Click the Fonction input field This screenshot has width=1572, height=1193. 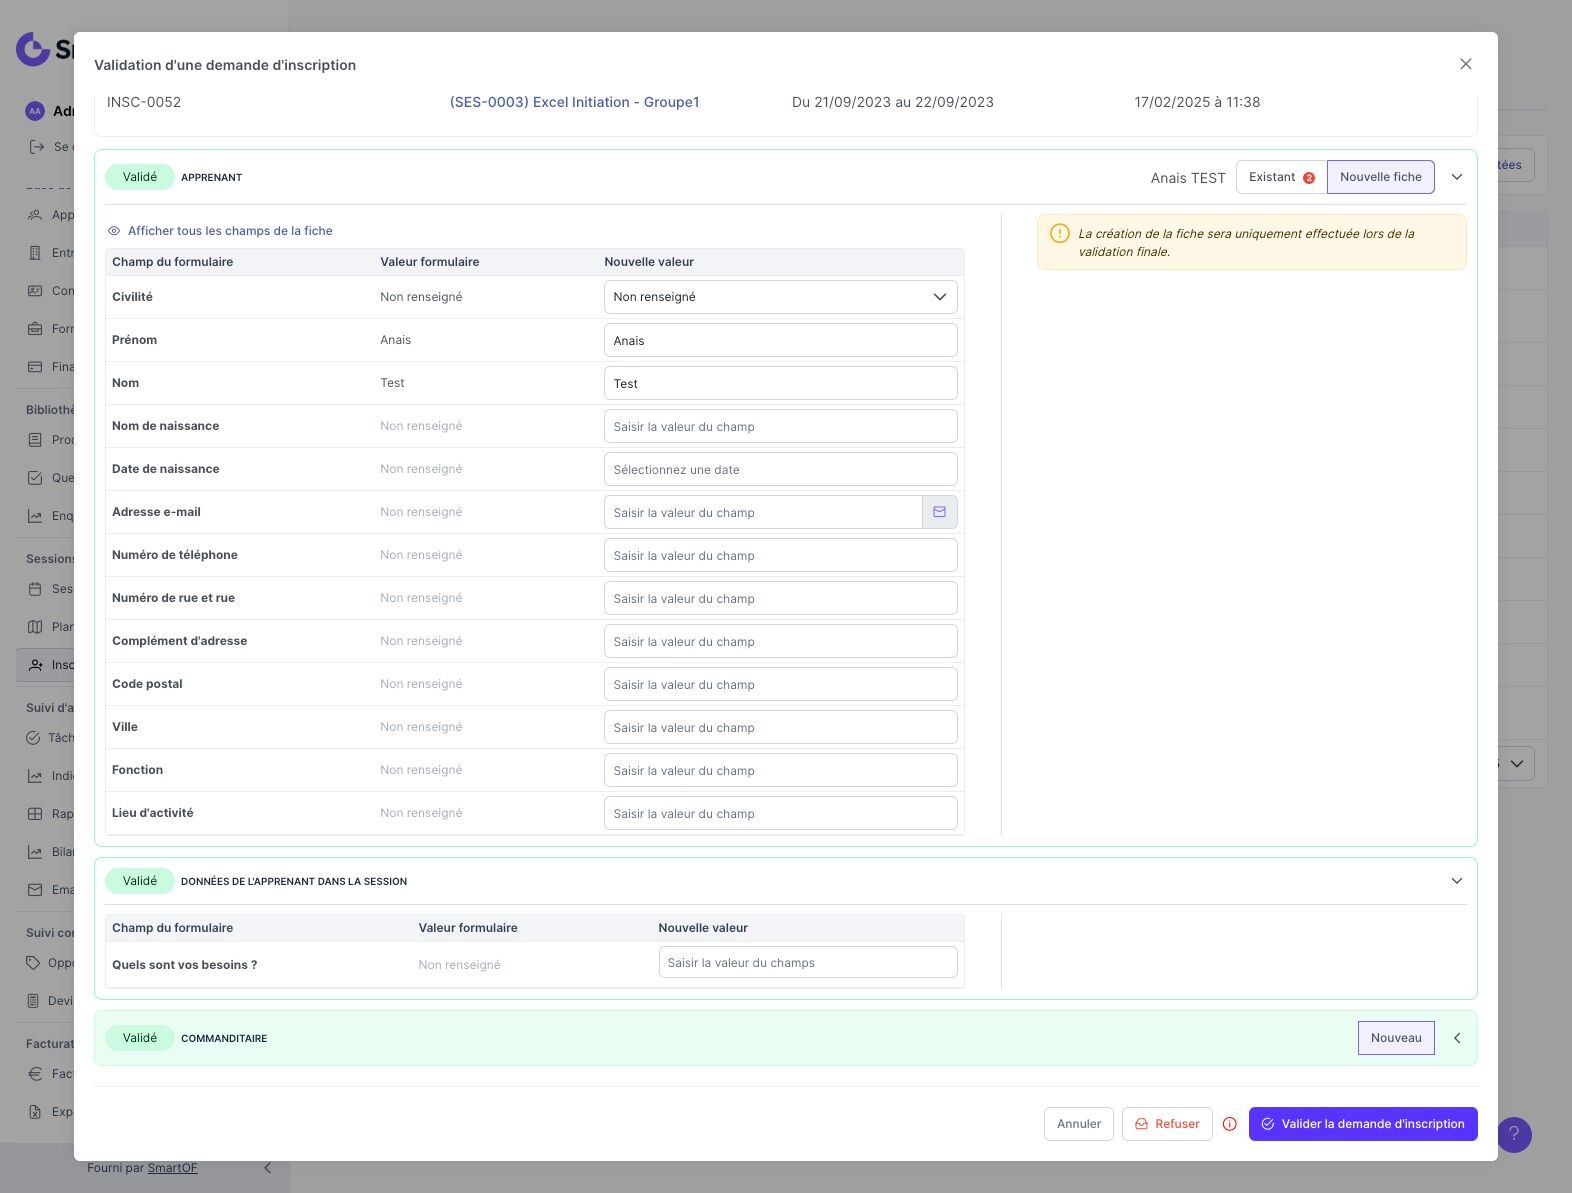(780, 770)
